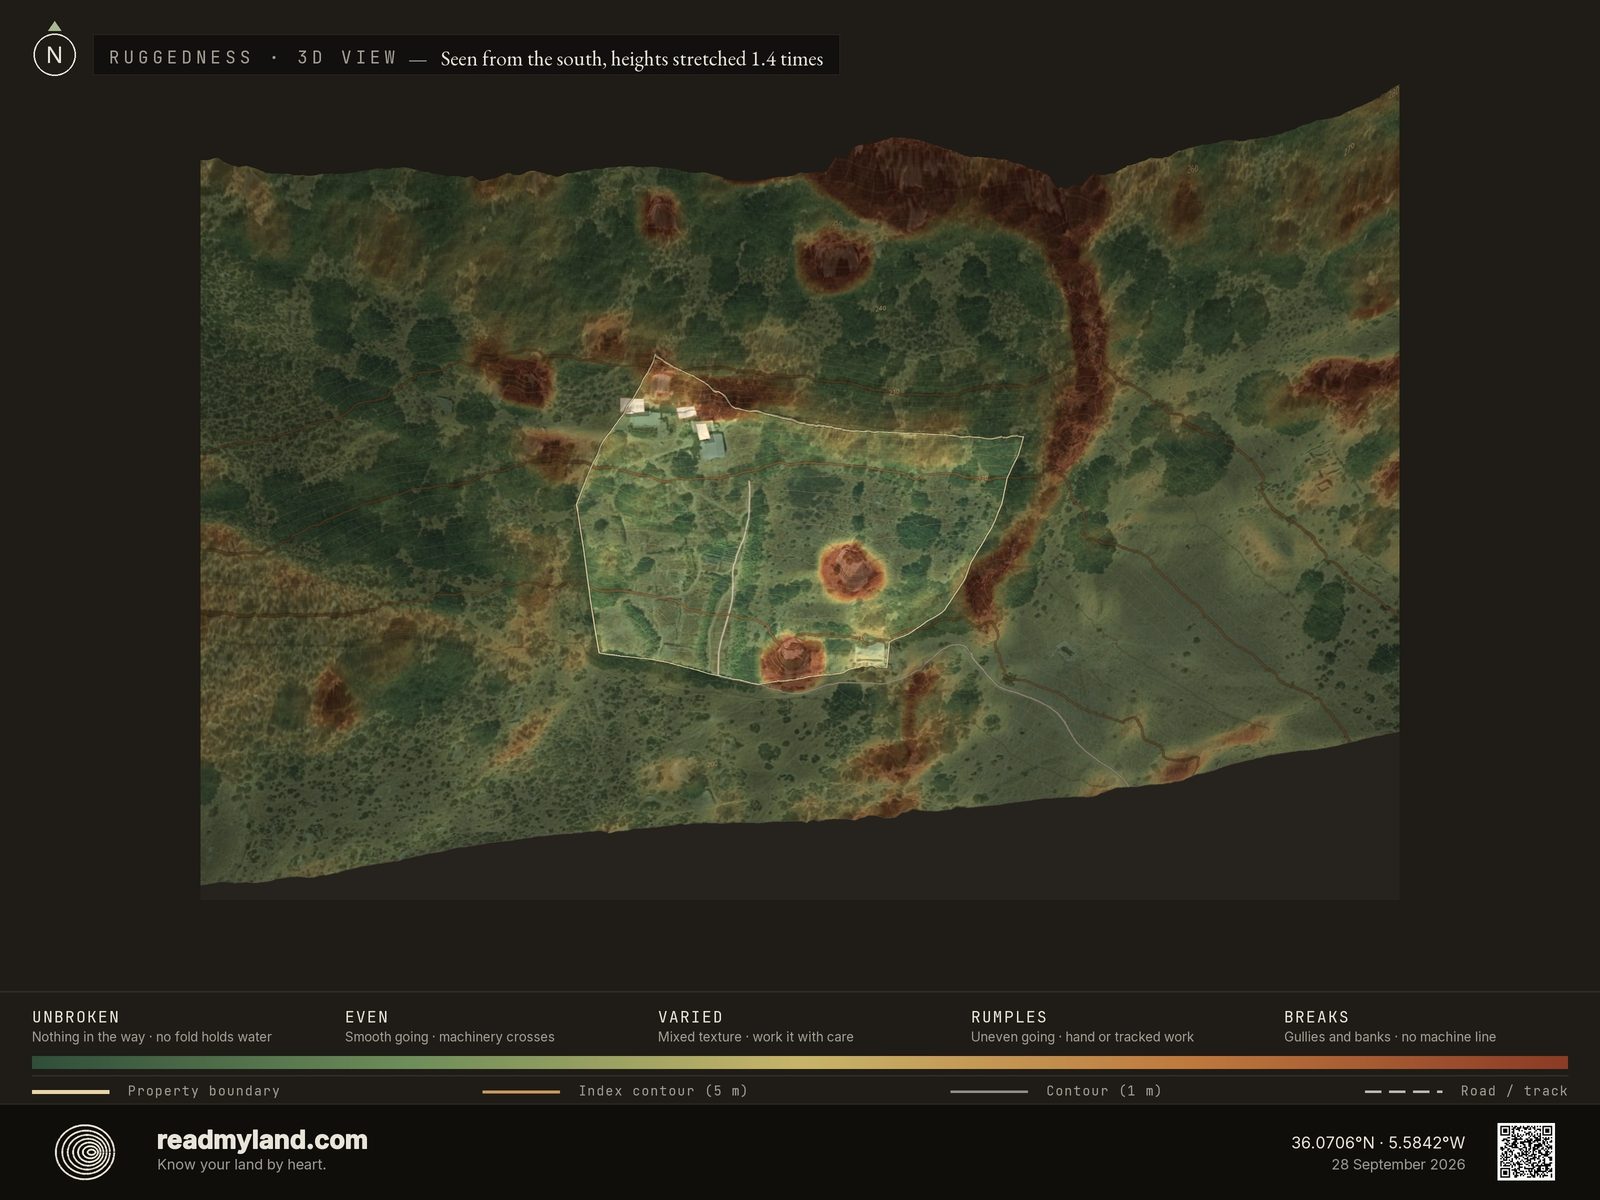The height and width of the screenshot is (1200, 1600).
Task: Click 'Know your land by heart.' tagline
Action: (242, 1164)
